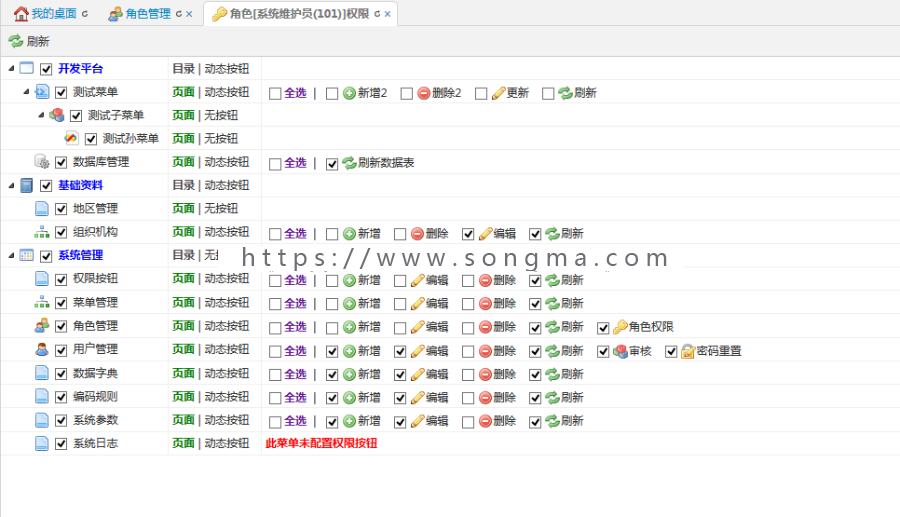Uncheck the 系统日志 menu checkbox

[x=61, y=444]
